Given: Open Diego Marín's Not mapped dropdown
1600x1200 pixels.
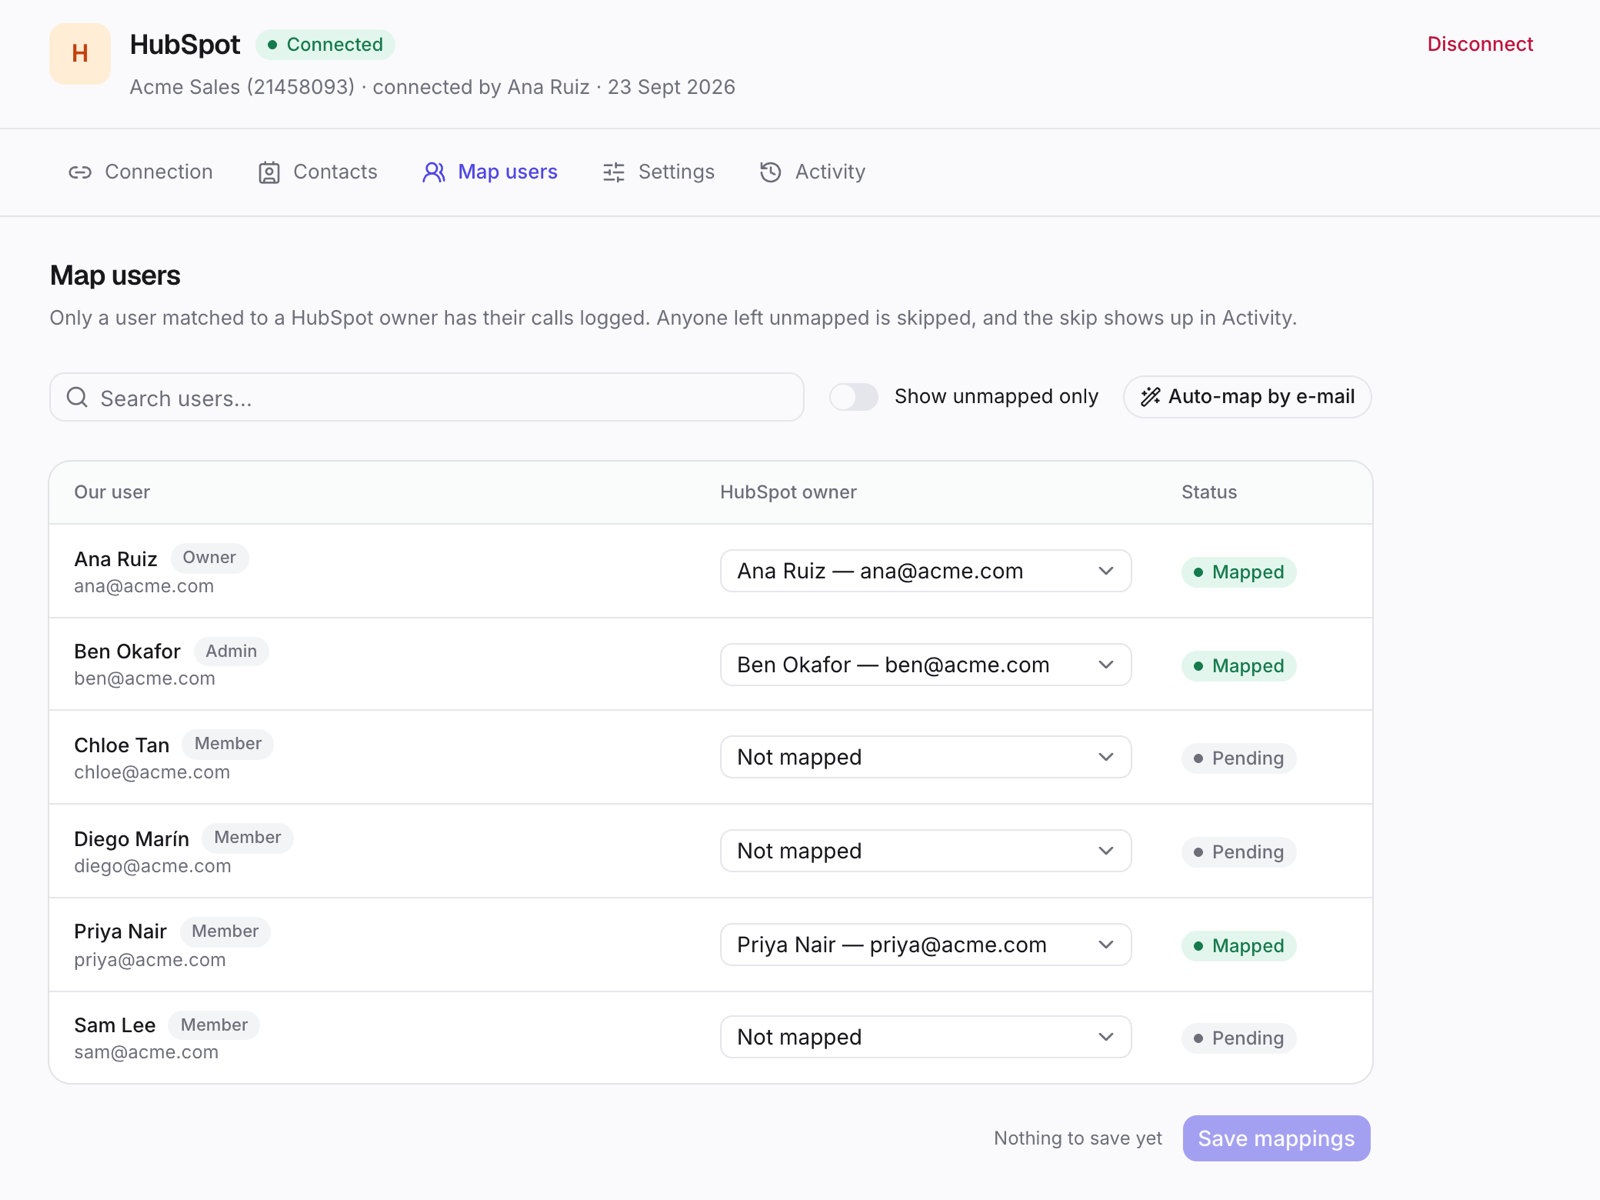Looking at the screenshot, I should pos(926,851).
